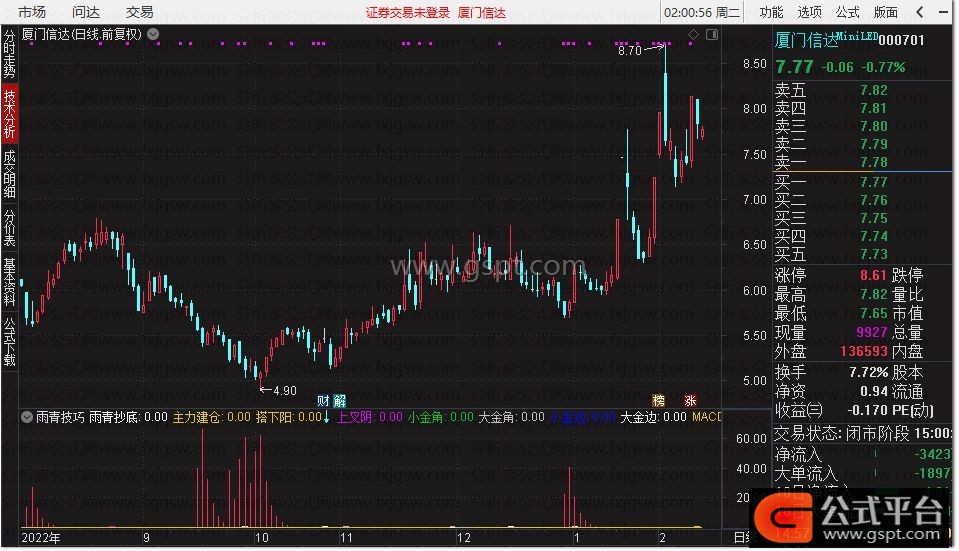This screenshot has width=959, height=551.
Task: Click the 涨 marker below the chart
Action: [x=691, y=401]
